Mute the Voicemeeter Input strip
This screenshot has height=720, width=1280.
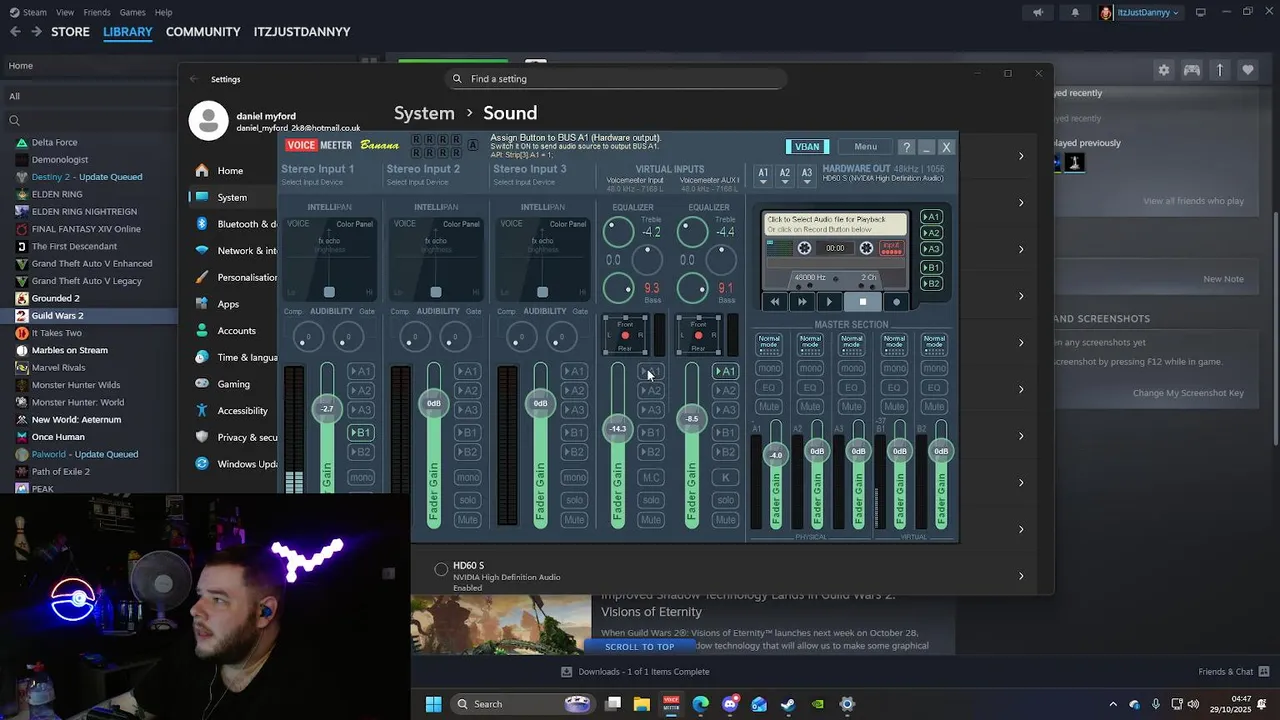[651, 520]
